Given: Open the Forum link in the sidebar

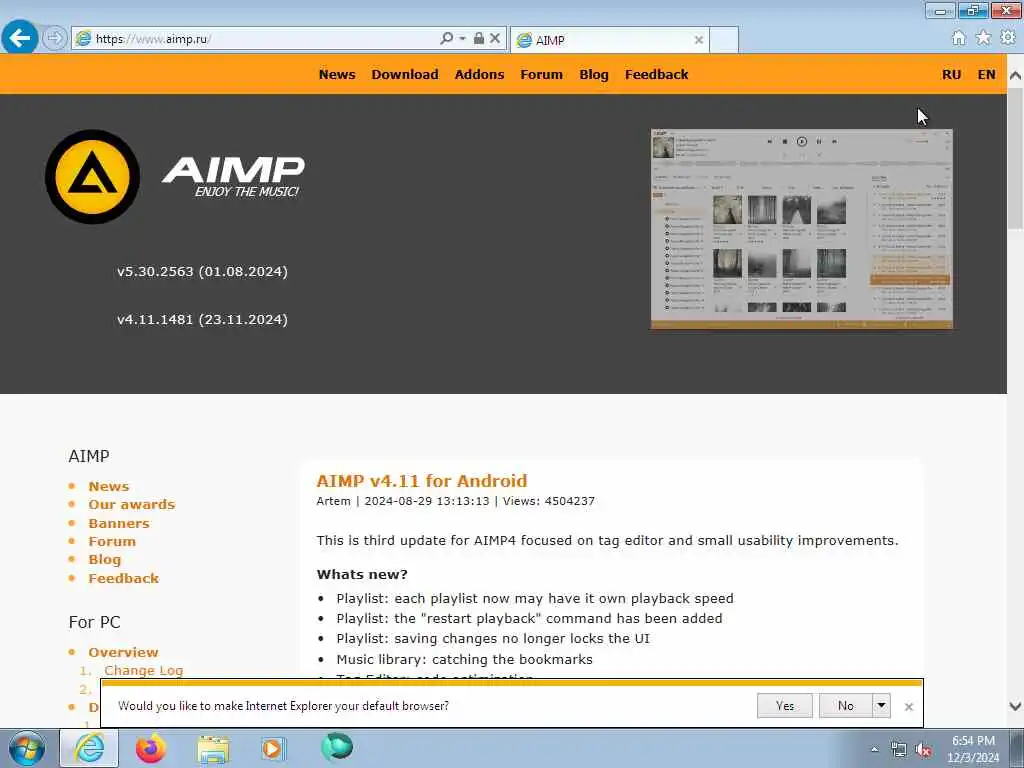Looking at the screenshot, I should [x=112, y=541].
